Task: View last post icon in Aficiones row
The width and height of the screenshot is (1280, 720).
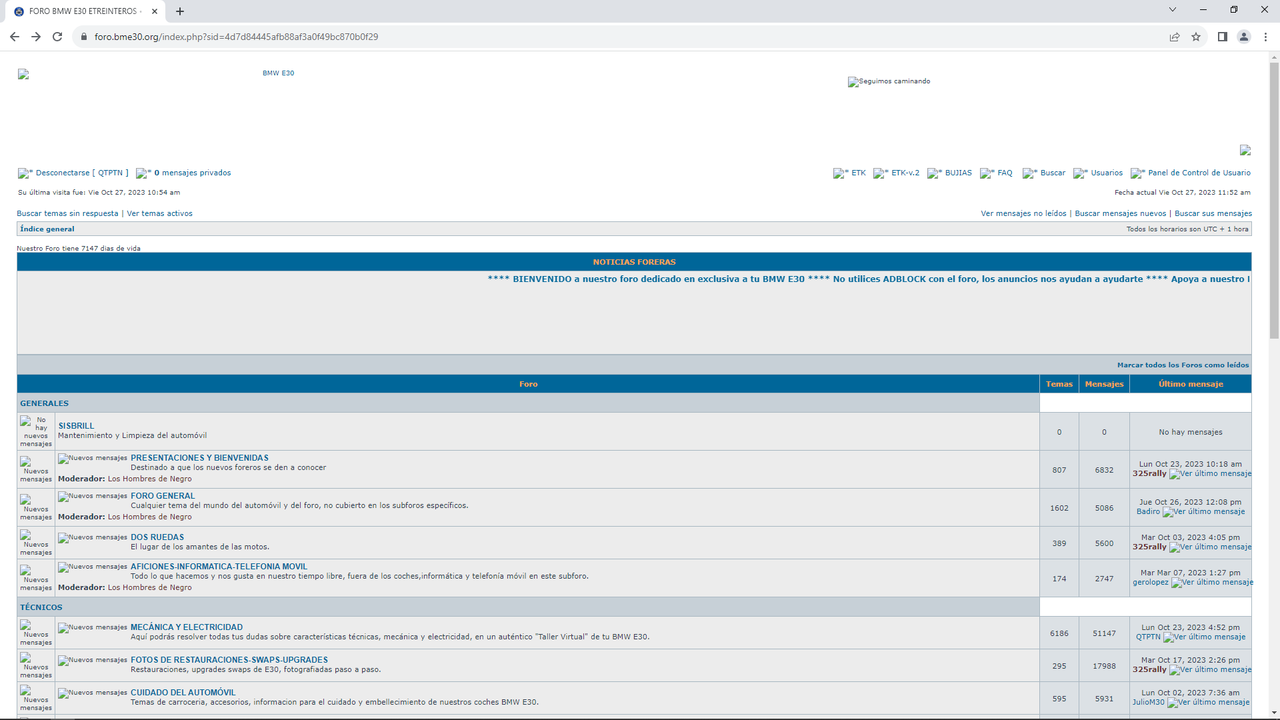Action: [x=1212, y=582]
